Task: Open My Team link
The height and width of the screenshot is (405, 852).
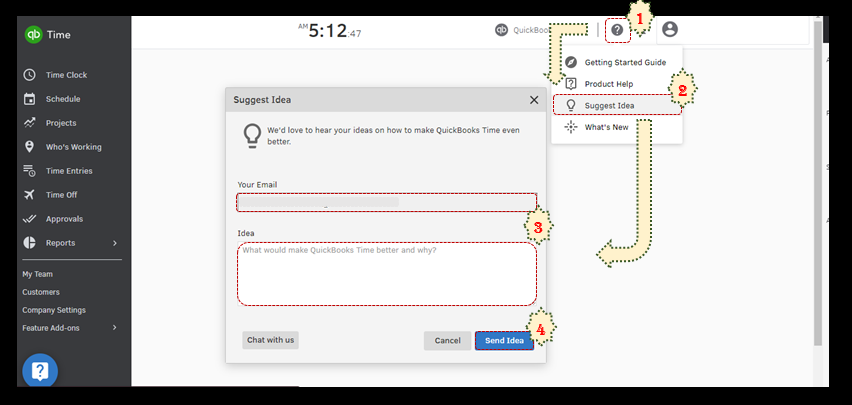Action: [x=37, y=274]
